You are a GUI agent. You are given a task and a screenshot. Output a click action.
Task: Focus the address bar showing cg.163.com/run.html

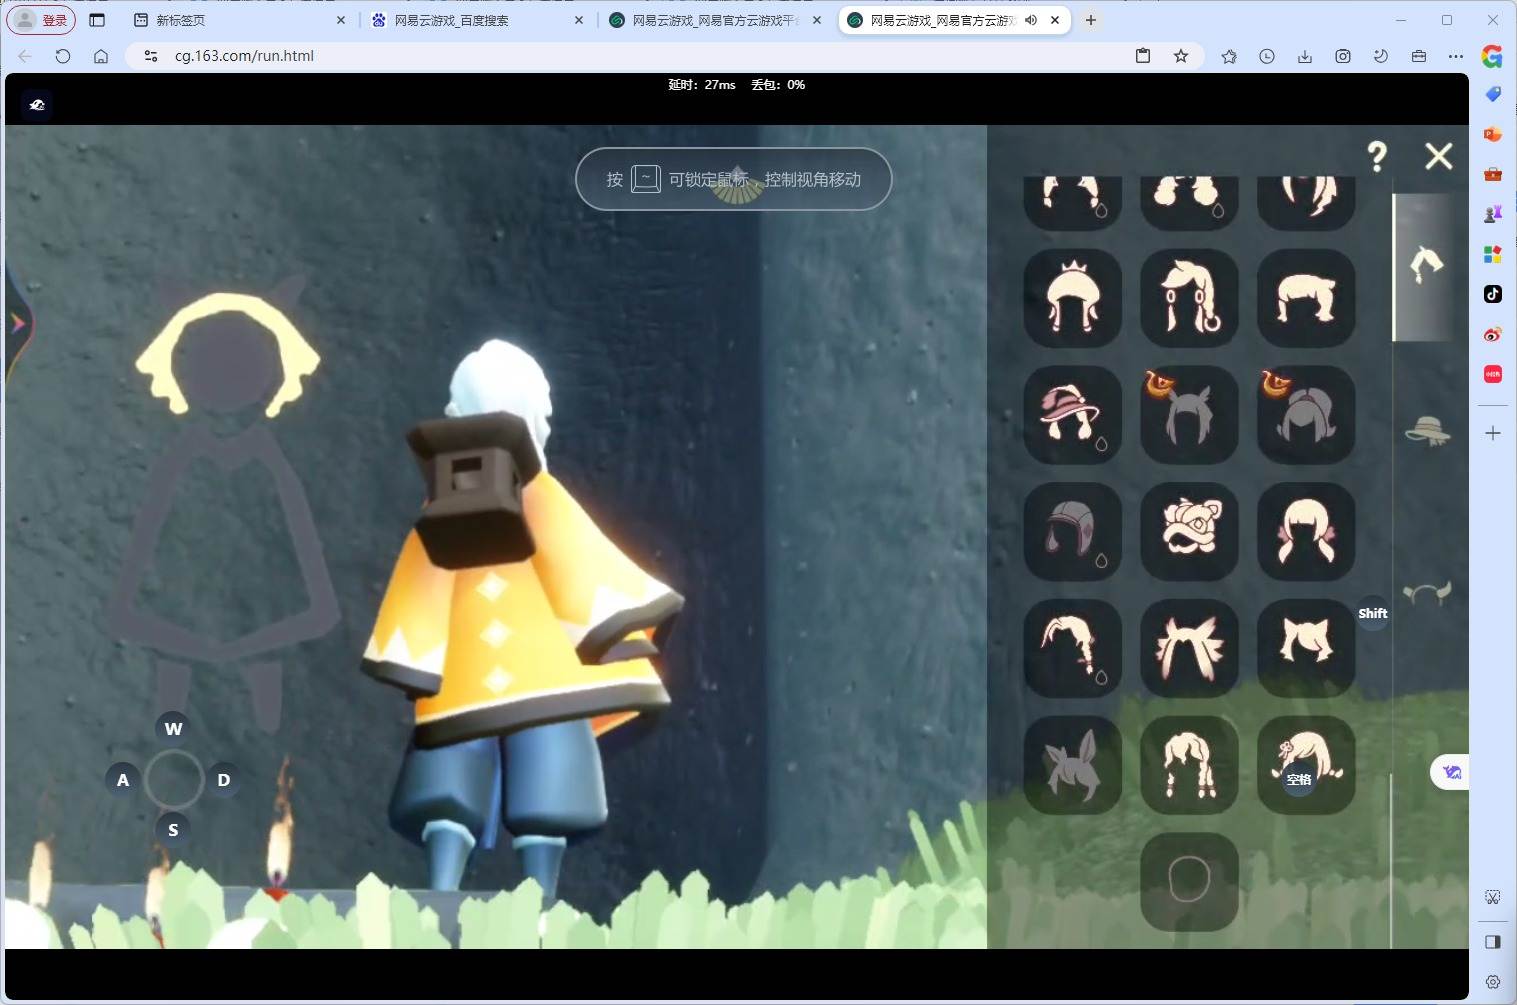pyautogui.click(x=640, y=56)
